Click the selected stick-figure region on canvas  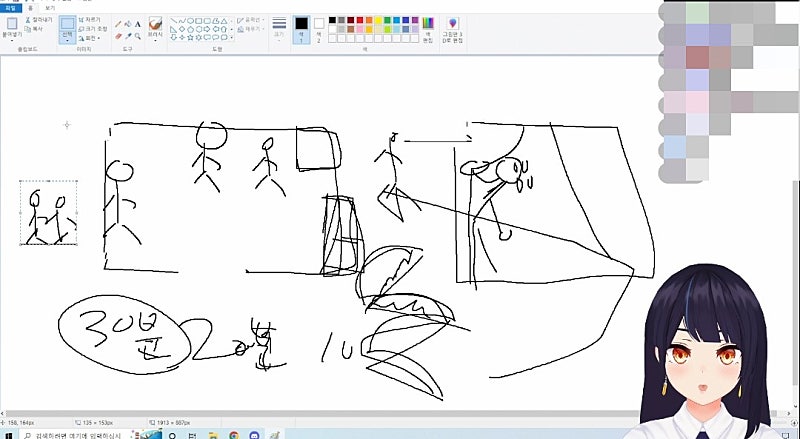[x=48, y=212]
